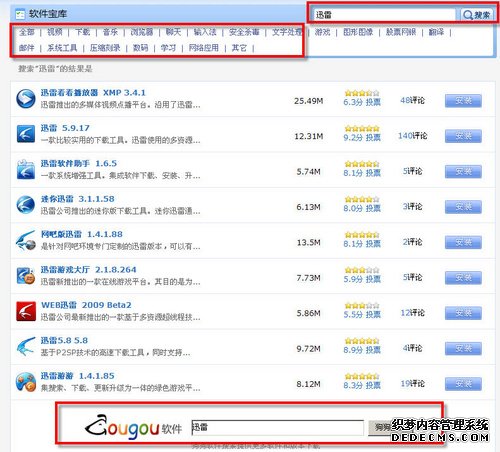This screenshot has height=452, width=500.
Task: Open the 迷你迅雷 3.1.1.58 title link
Action: tap(77, 199)
